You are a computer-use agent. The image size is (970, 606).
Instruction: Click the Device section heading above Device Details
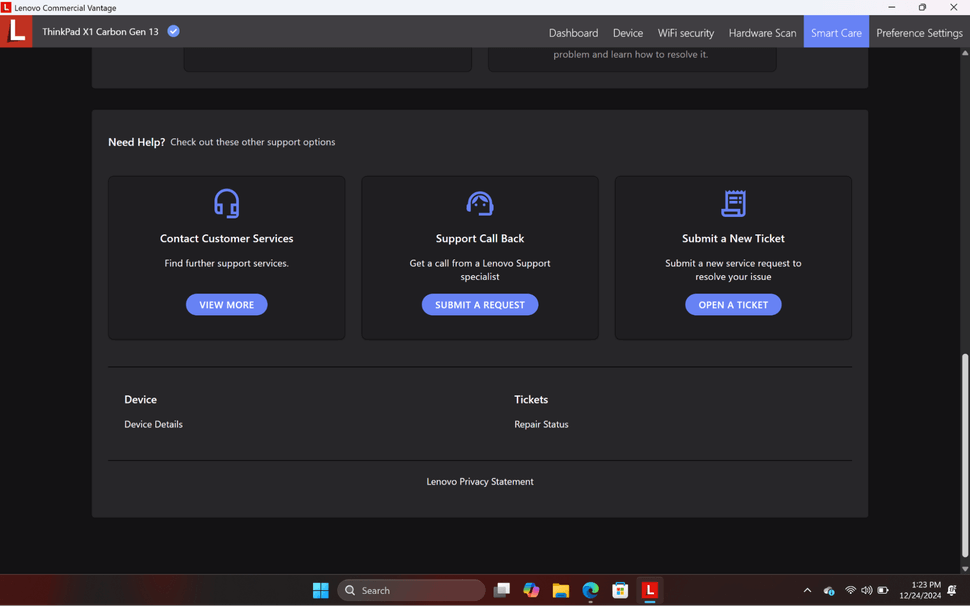point(140,399)
